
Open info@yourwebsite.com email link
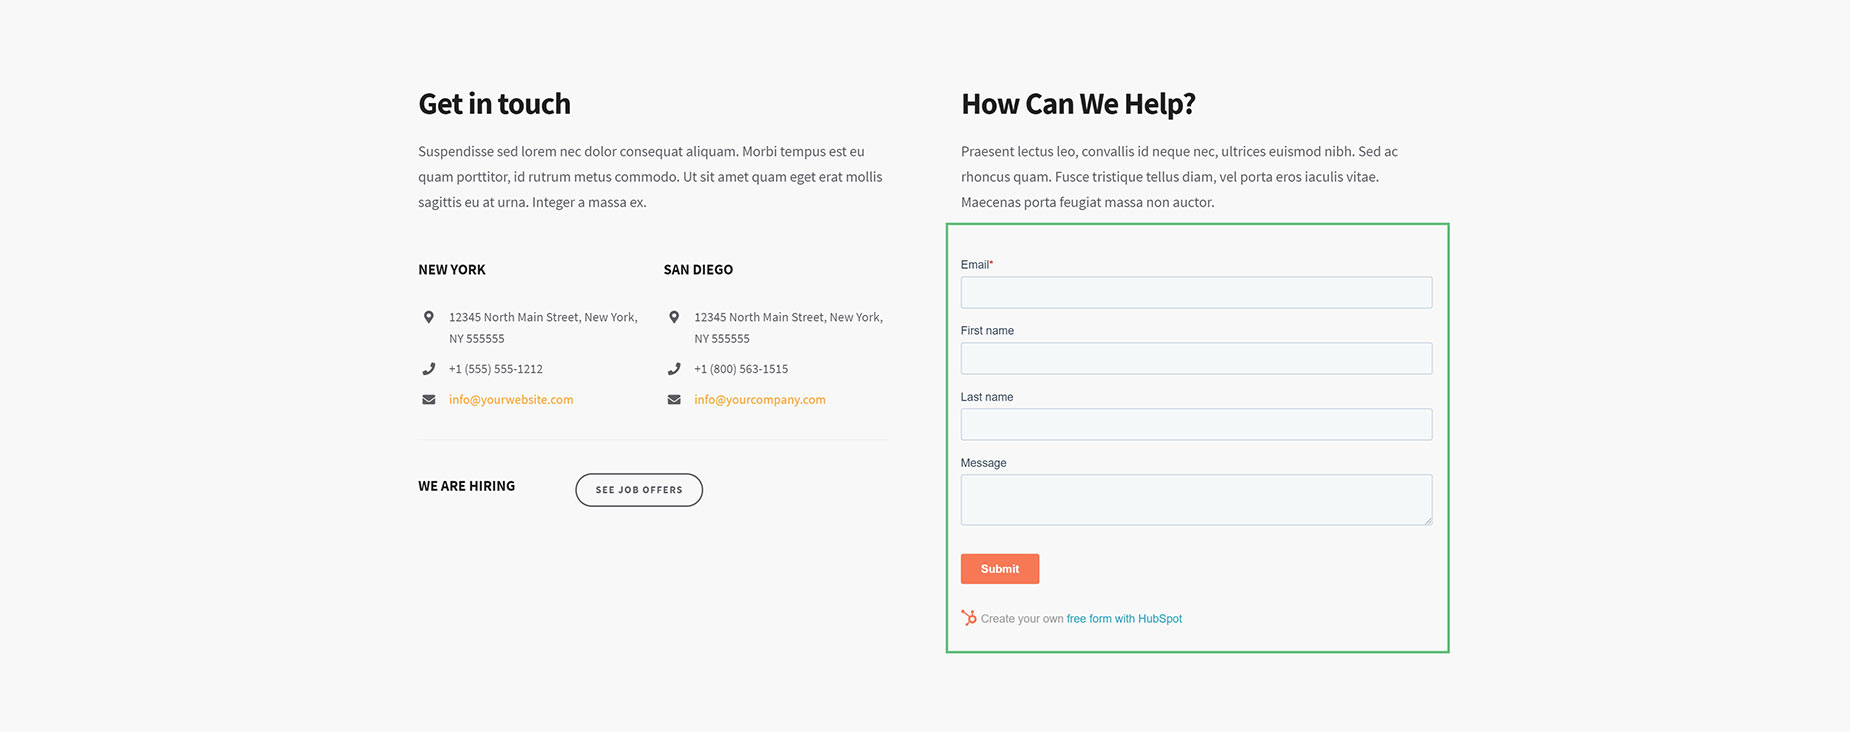pos(511,400)
